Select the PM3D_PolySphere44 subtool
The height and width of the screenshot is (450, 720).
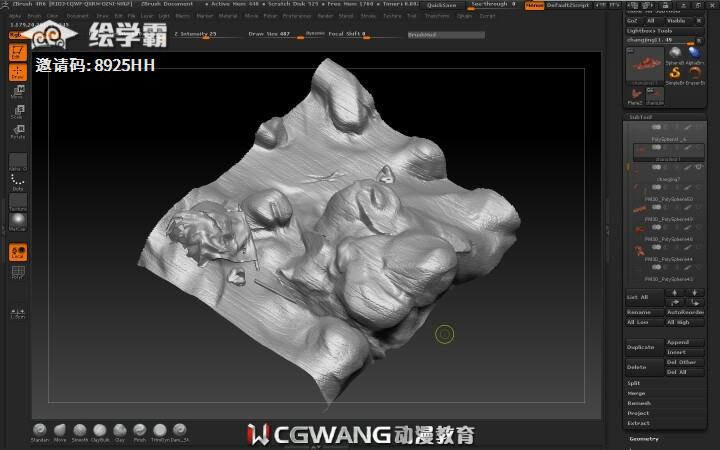click(669, 255)
